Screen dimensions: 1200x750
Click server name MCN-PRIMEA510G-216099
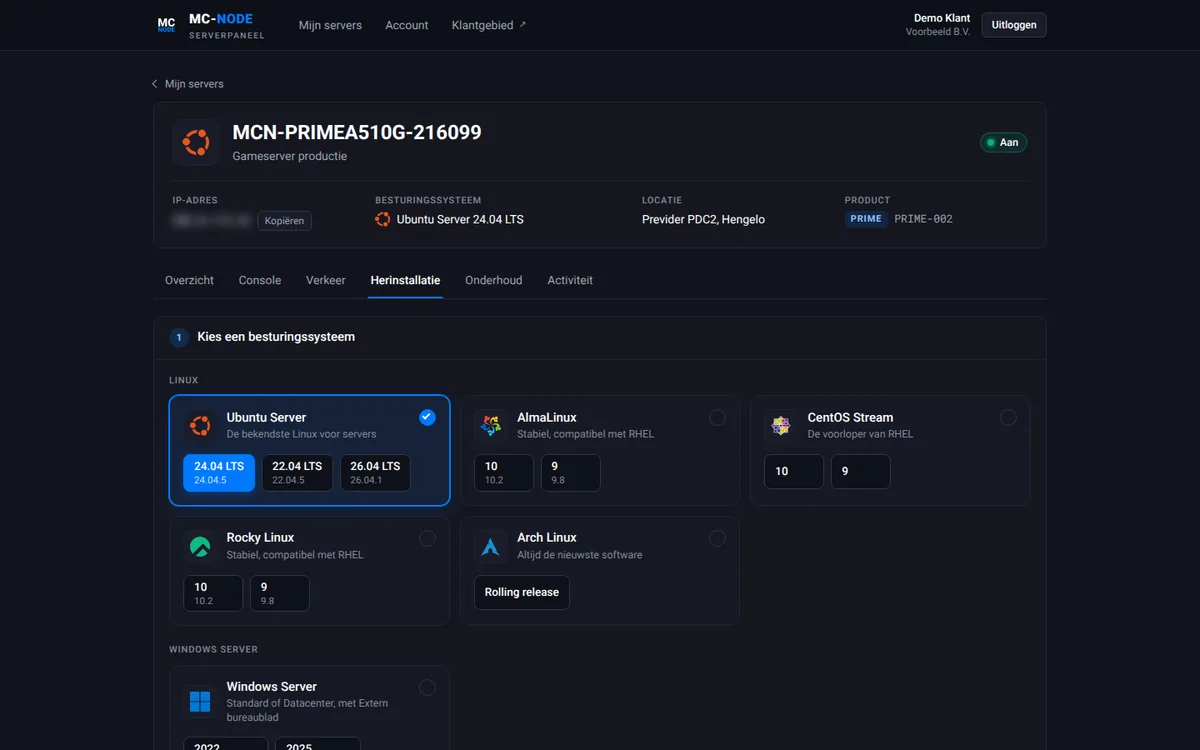pos(357,132)
